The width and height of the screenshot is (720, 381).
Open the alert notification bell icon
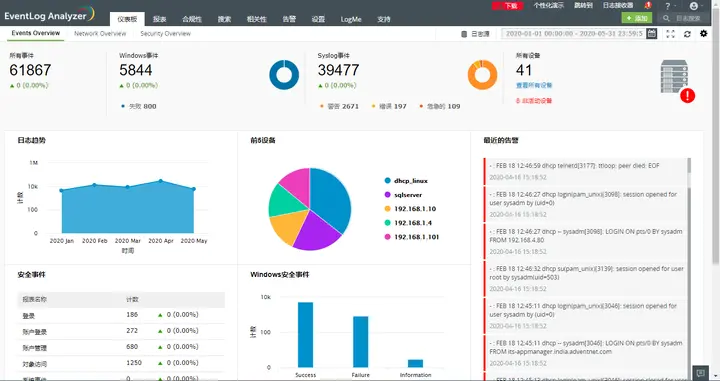(x=647, y=6)
